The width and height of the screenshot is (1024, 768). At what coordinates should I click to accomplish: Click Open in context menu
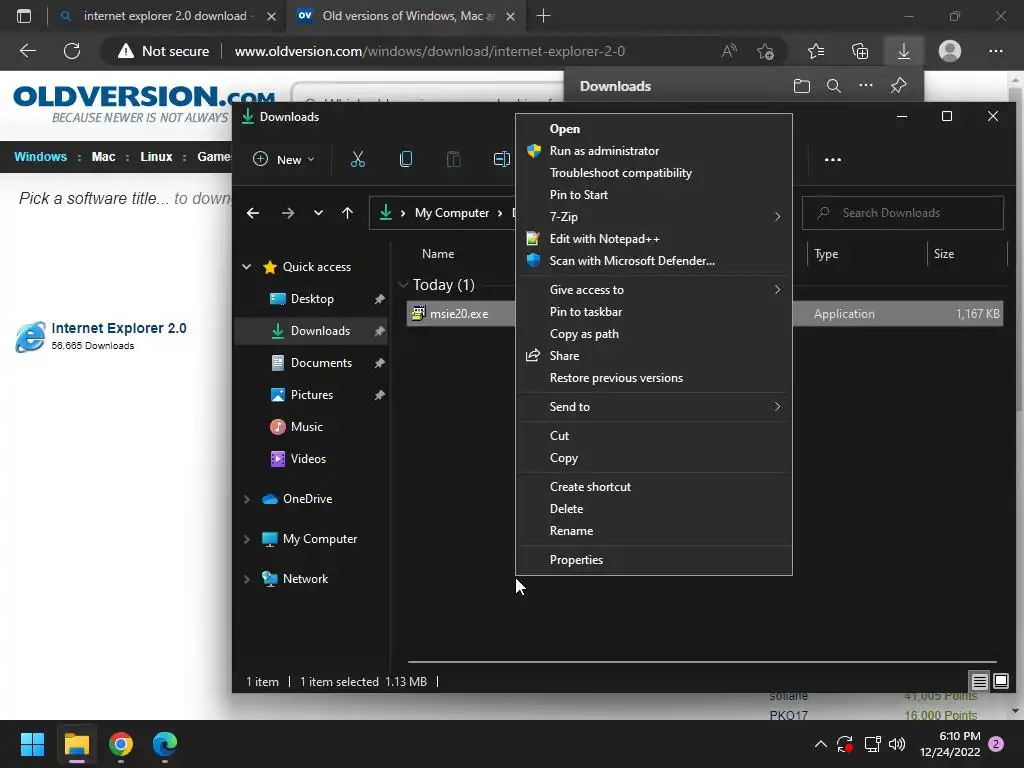click(654, 129)
